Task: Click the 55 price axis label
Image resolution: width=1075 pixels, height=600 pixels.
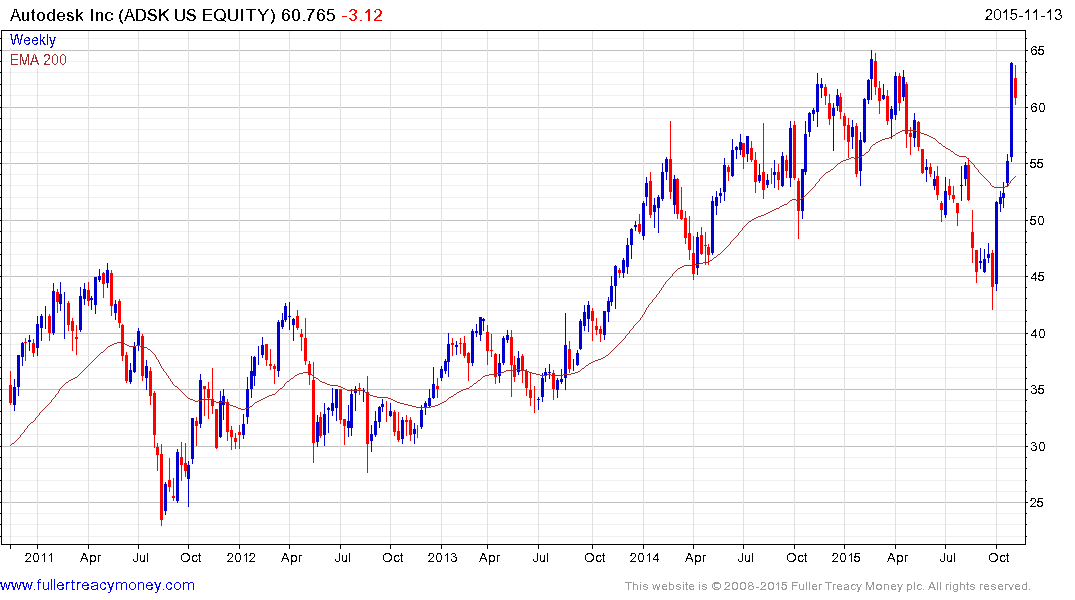Action: coord(1037,164)
